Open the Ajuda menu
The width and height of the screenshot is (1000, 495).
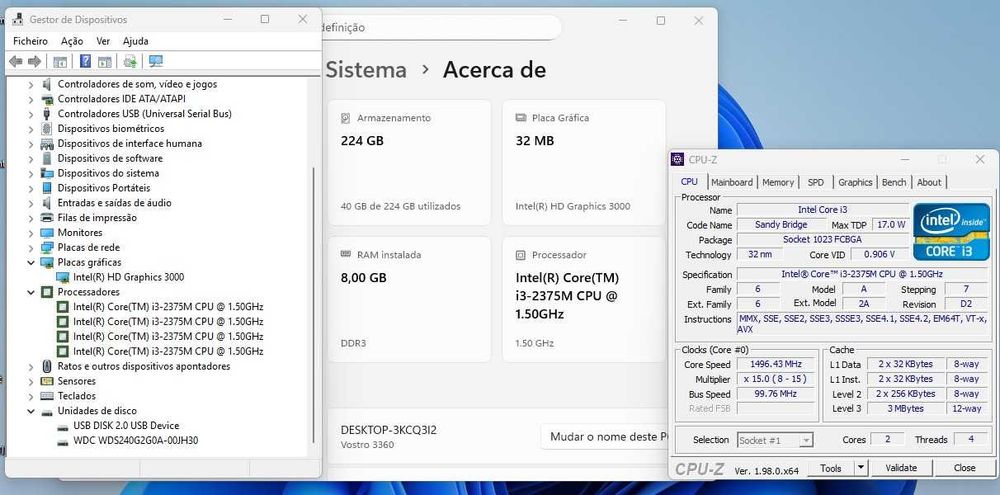(x=135, y=41)
